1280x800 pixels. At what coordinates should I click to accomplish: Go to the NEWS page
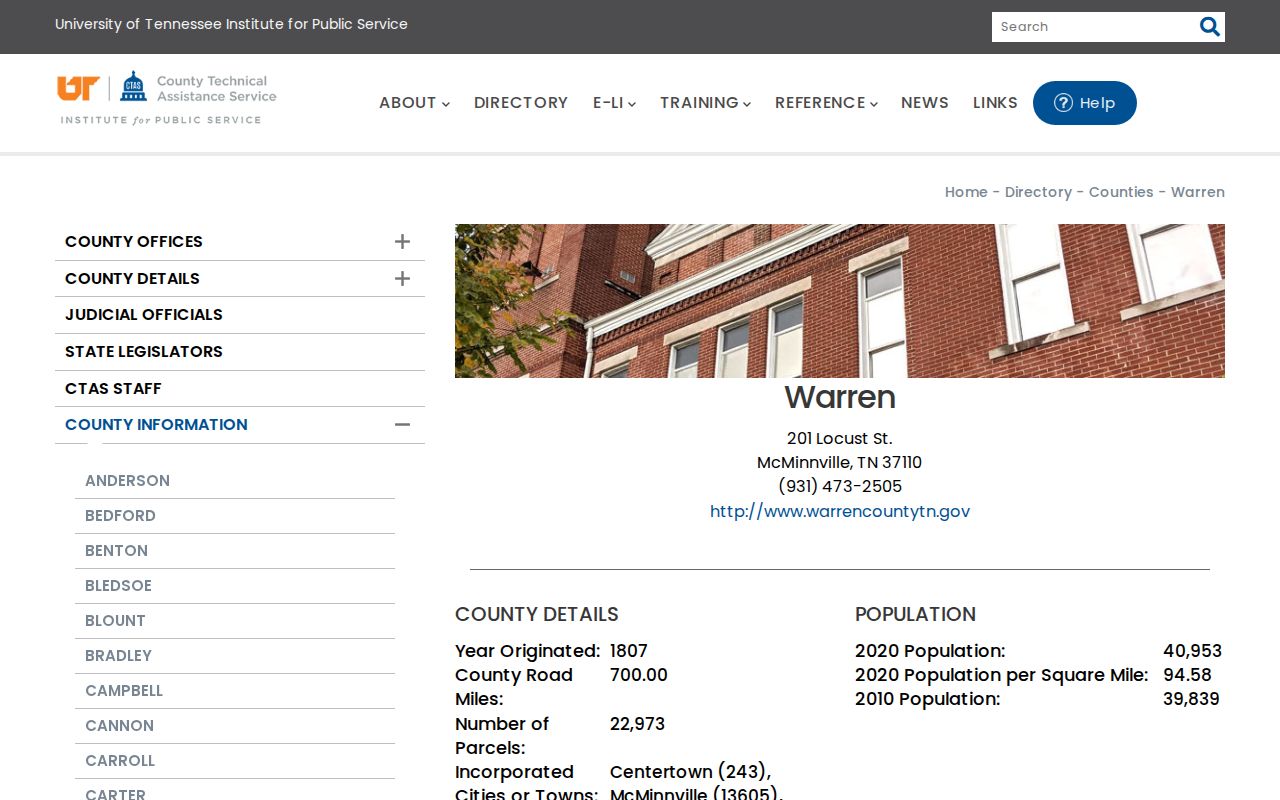pyautogui.click(x=925, y=103)
